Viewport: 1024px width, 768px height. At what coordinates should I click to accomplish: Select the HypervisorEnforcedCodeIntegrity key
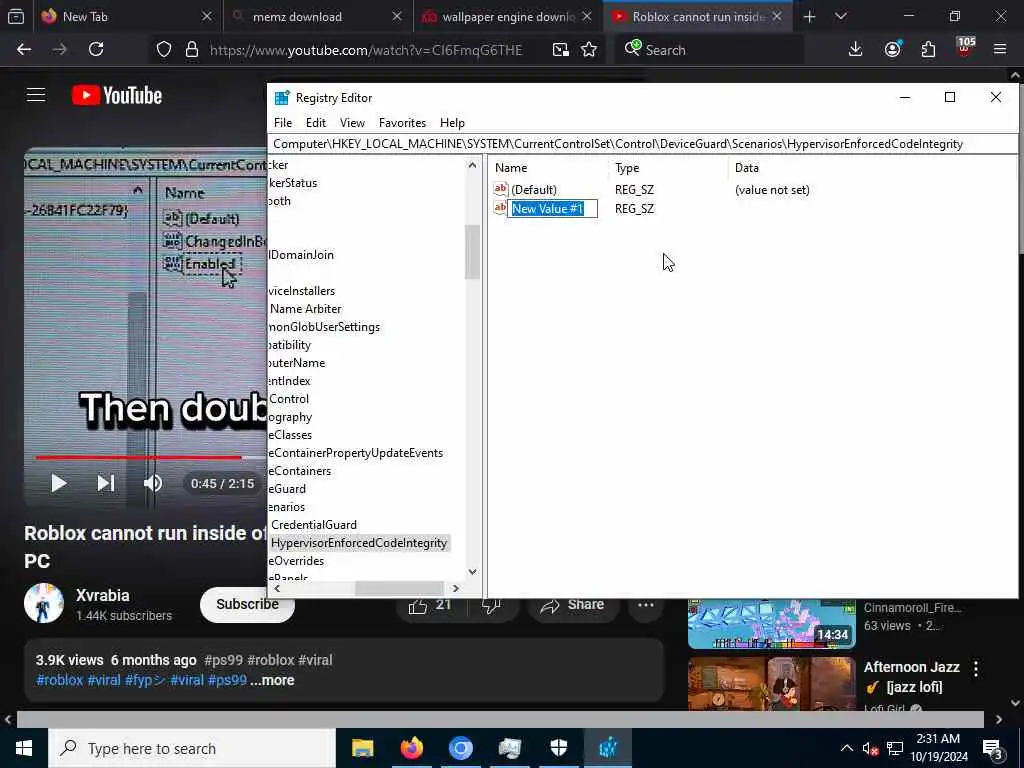359,543
